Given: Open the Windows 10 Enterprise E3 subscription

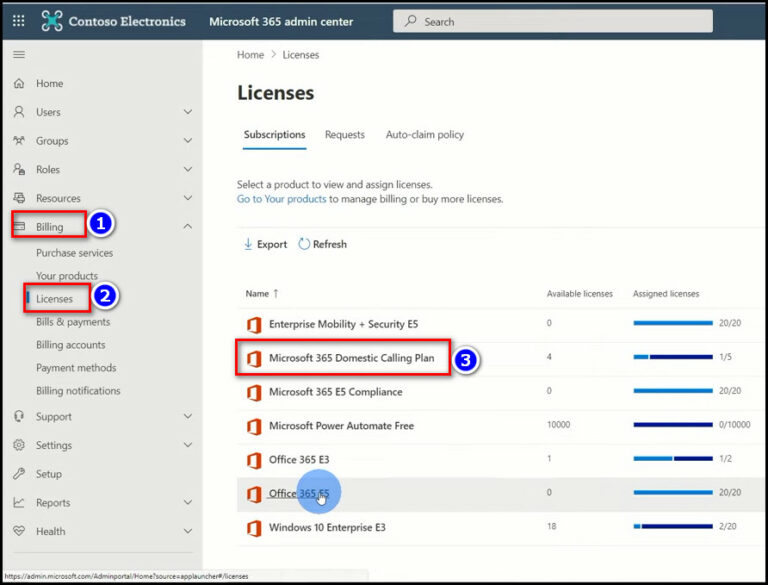Looking at the screenshot, I should pyautogui.click(x=327, y=528).
